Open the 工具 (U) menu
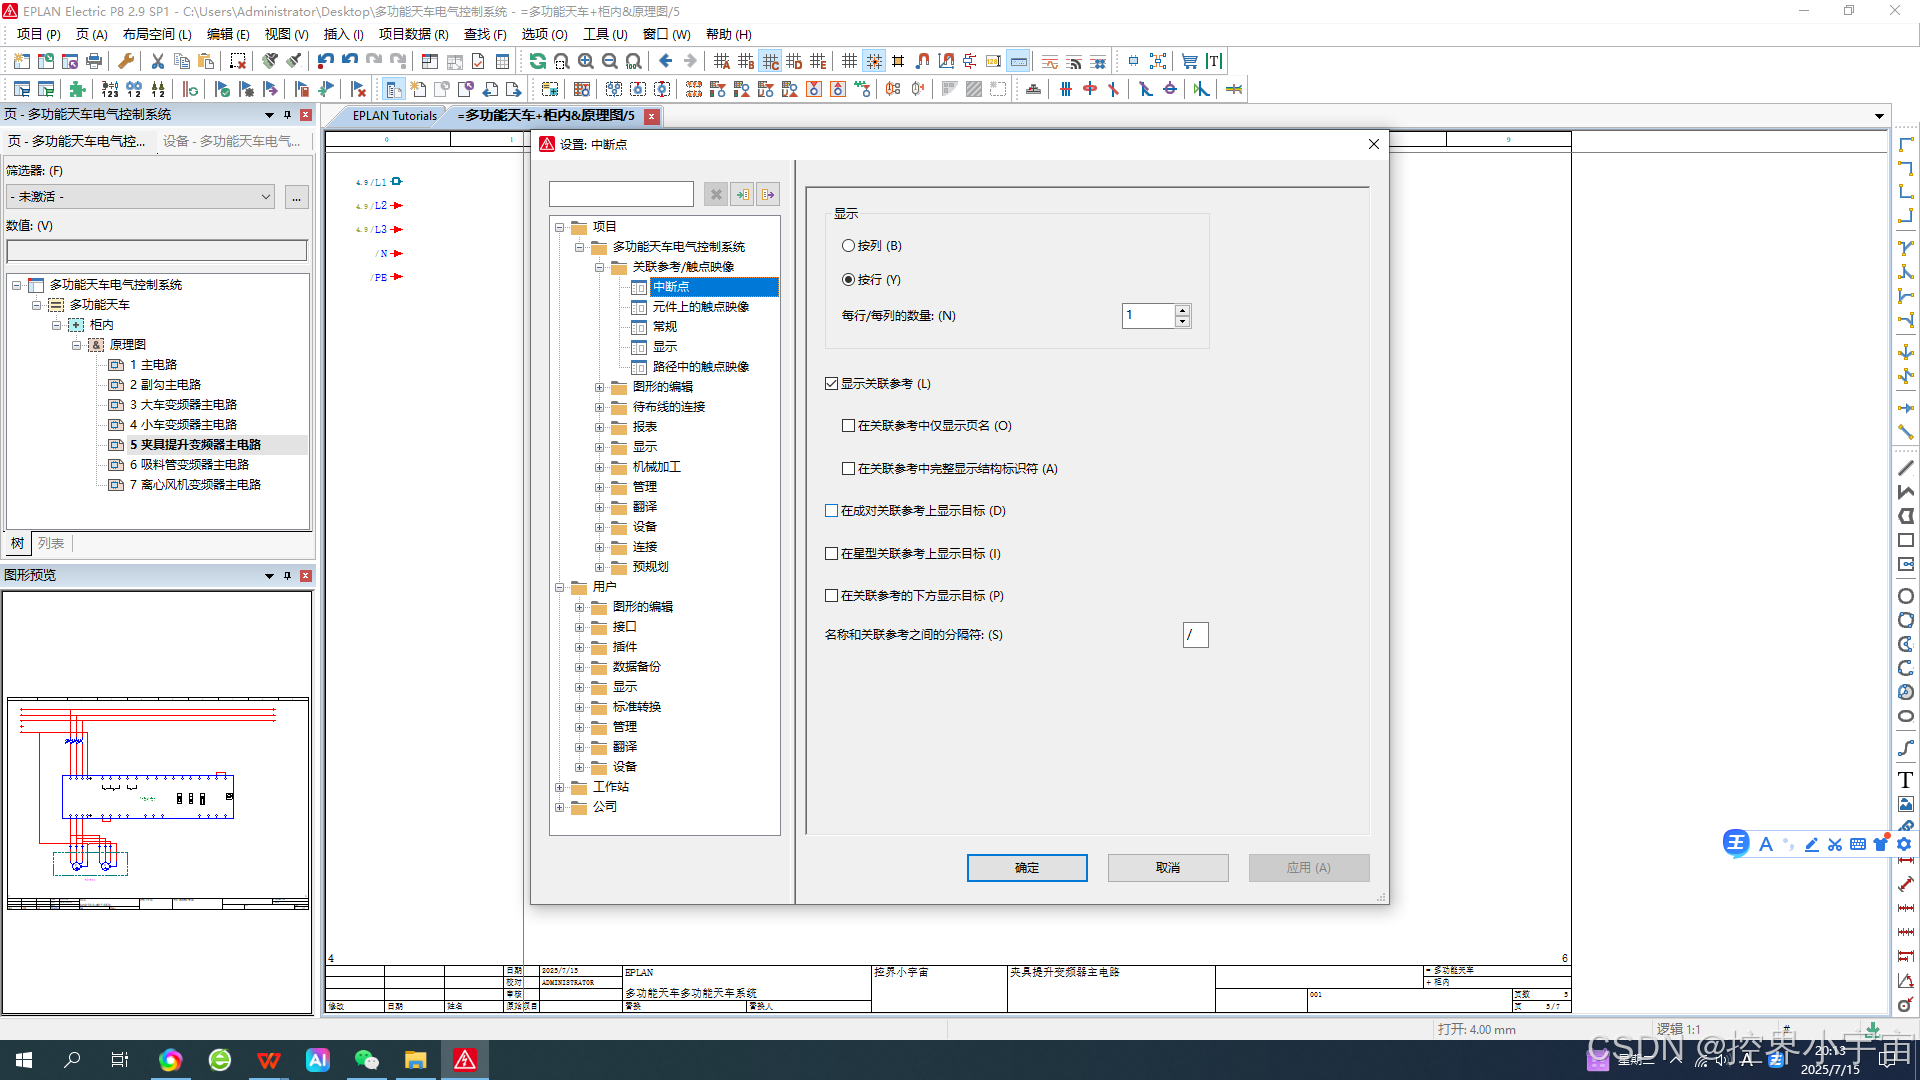Viewport: 1920px width, 1080px height. (605, 34)
